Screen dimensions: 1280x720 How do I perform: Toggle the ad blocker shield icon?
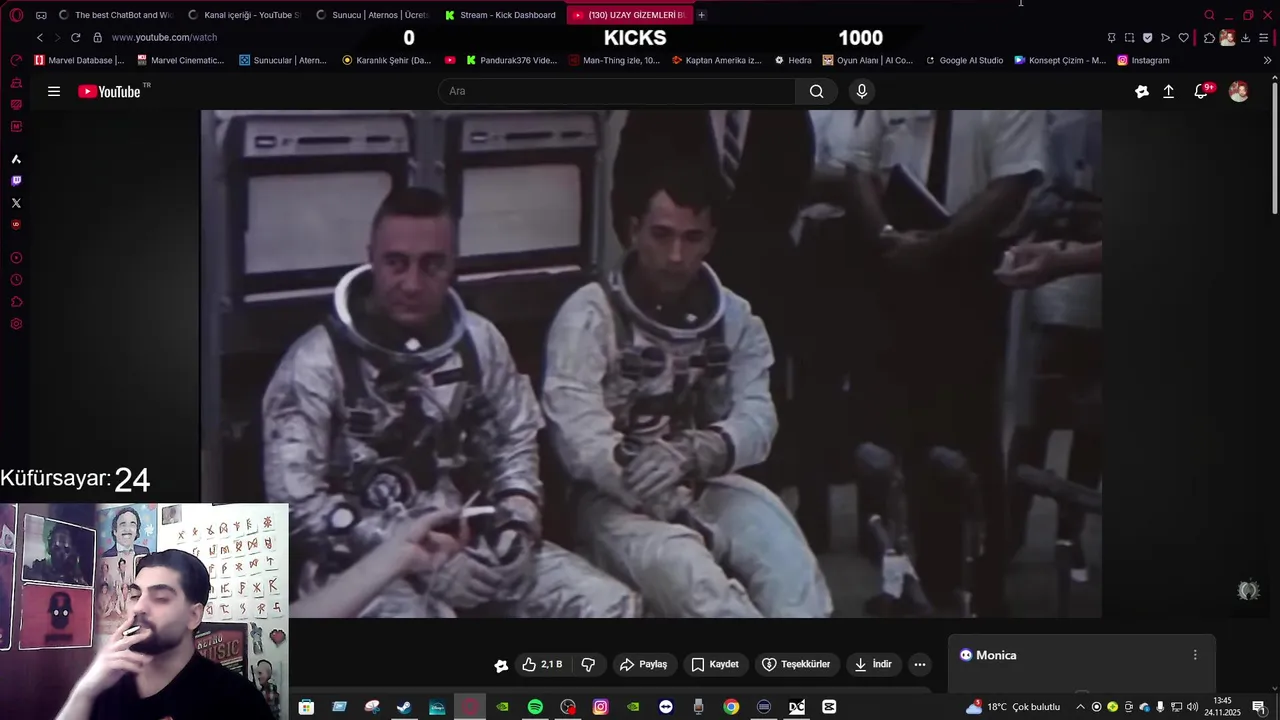[1147, 38]
